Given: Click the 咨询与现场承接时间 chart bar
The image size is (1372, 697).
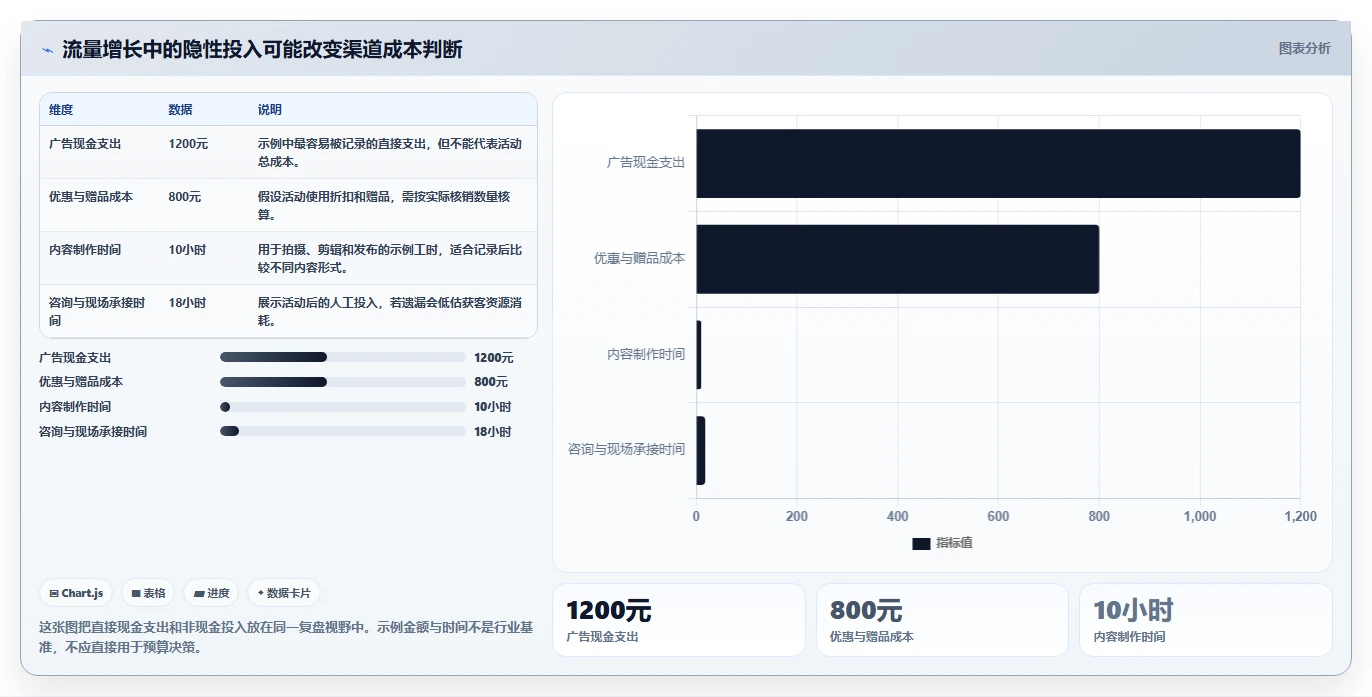Looking at the screenshot, I should point(701,451).
